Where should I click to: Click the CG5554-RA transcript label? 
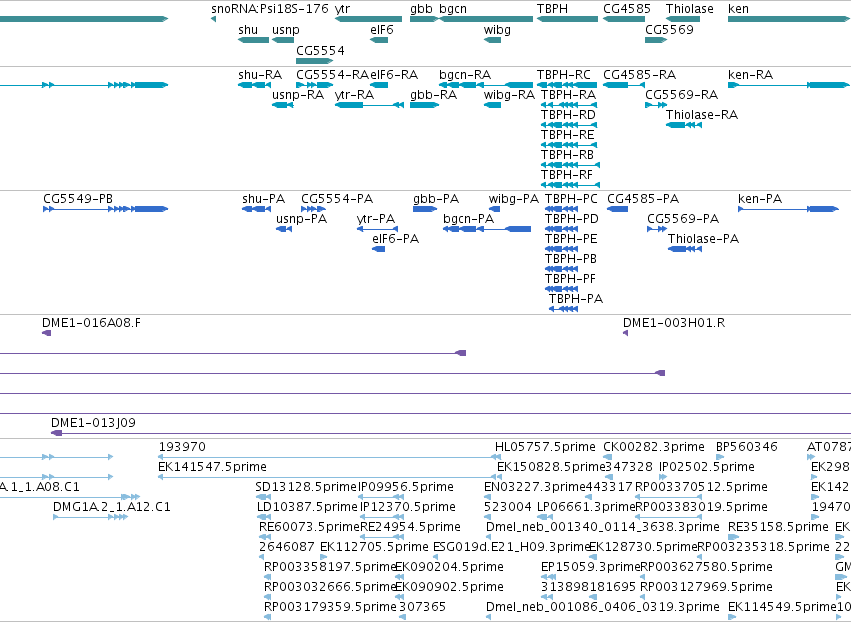point(332,74)
